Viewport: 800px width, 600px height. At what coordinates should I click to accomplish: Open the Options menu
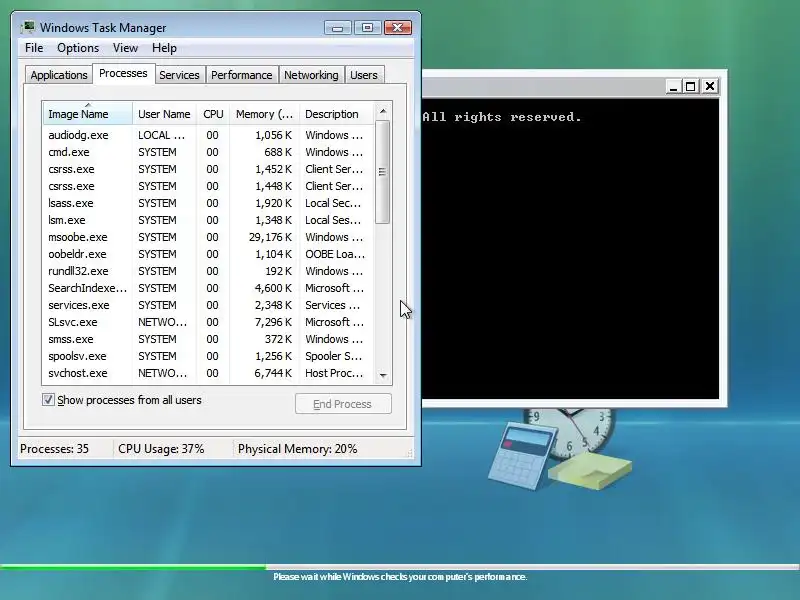tap(78, 48)
